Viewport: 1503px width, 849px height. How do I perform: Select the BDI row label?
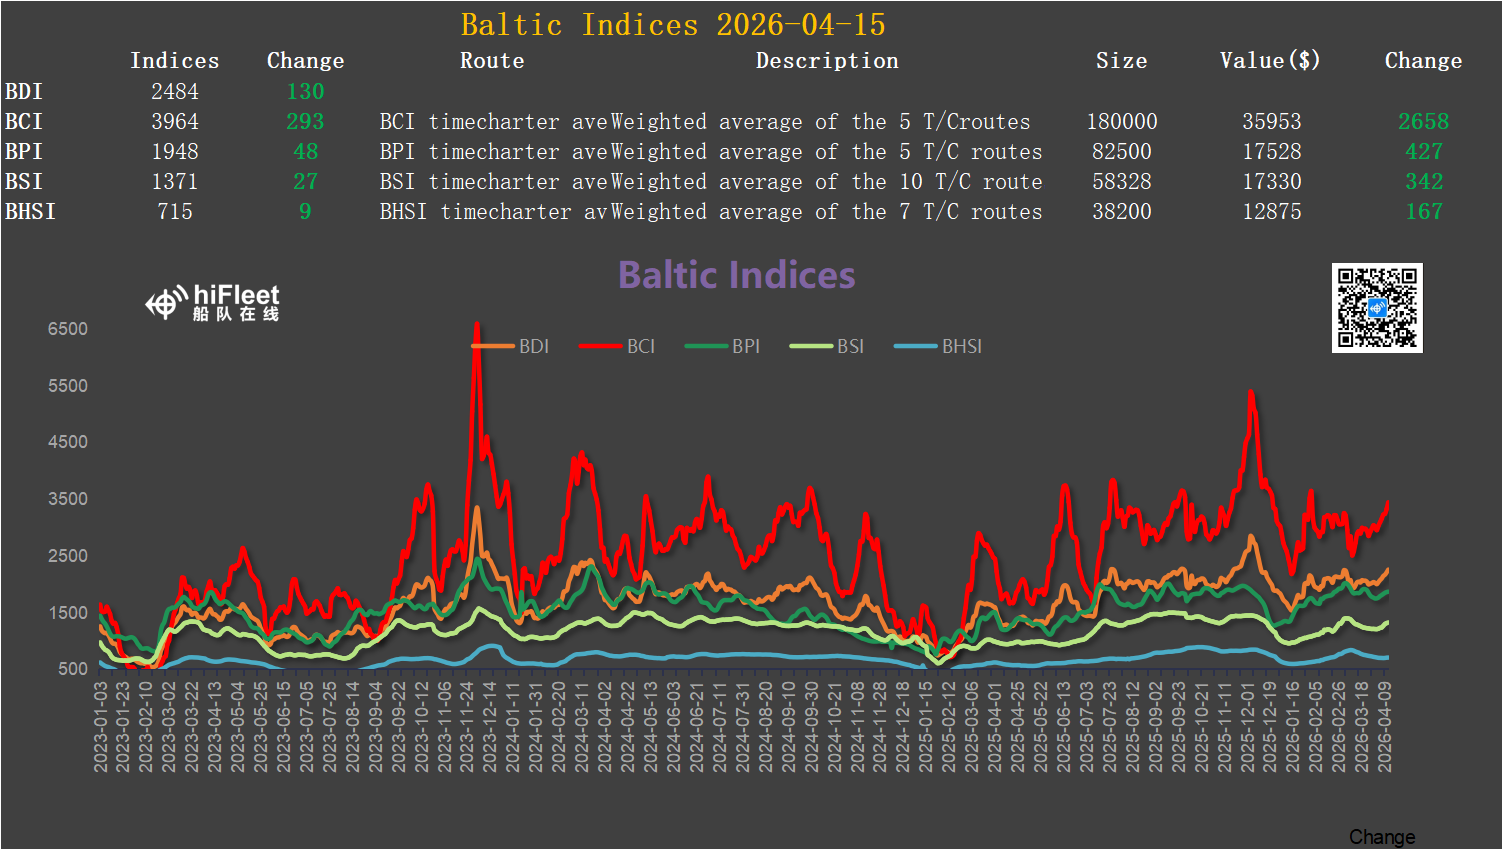[24, 92]
